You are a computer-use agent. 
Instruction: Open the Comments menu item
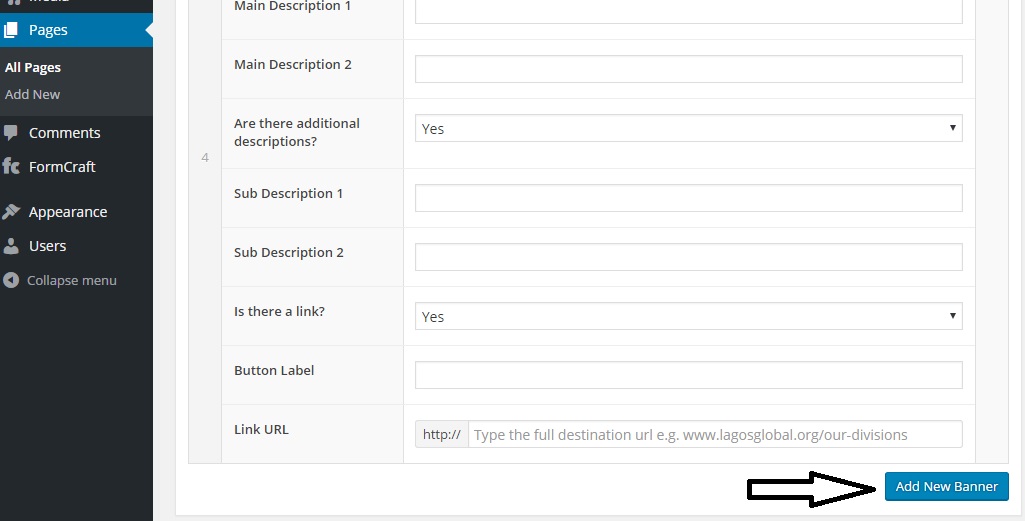[x=64, y=133]
